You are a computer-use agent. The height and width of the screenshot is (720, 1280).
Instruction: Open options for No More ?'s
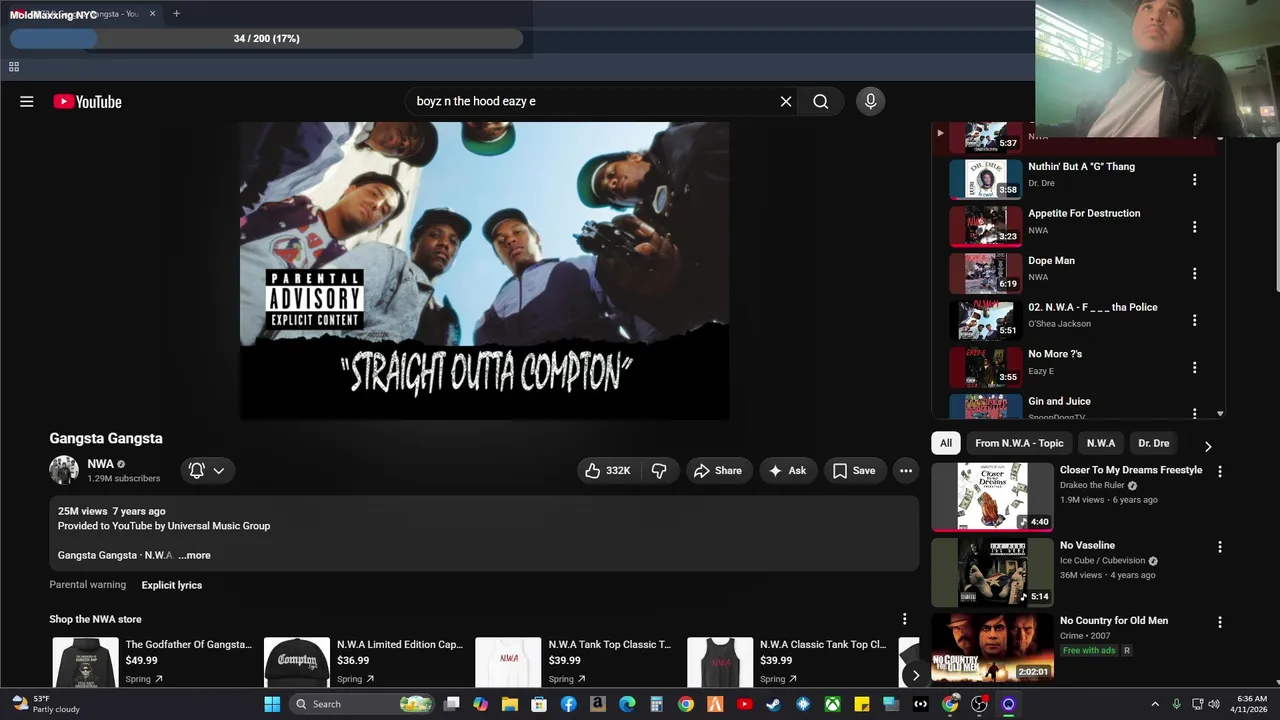(x=1194, y=368)
